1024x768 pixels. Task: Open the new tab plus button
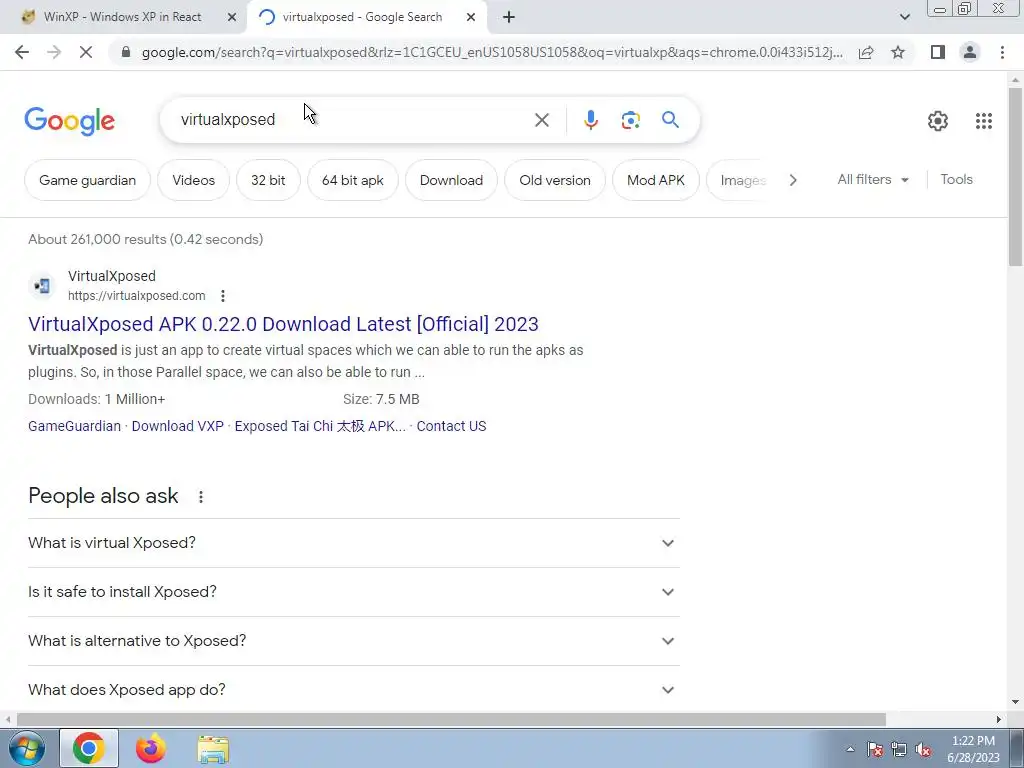509,18
